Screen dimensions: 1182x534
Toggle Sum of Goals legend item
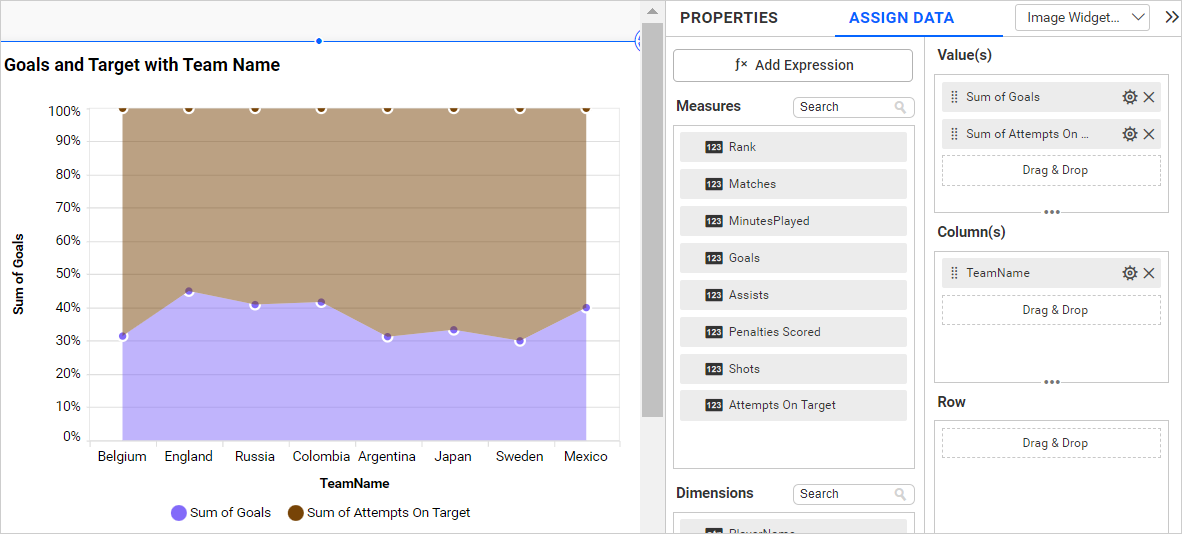click(221, 513)
